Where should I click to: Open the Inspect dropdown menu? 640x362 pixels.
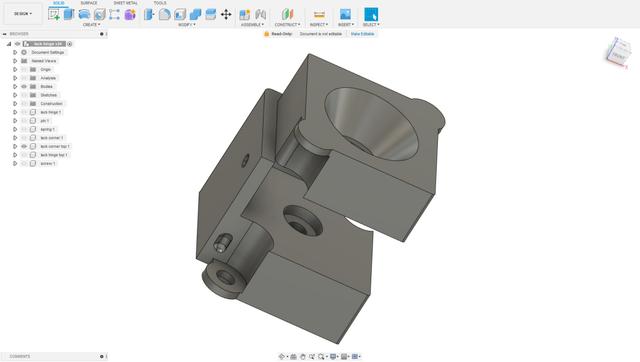point(319,24)
